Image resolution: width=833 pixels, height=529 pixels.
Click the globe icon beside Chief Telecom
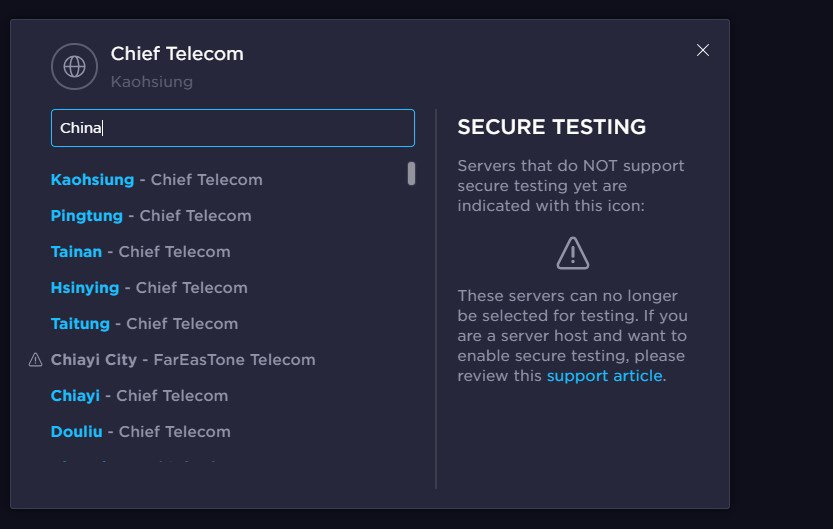tap(74, 67)
